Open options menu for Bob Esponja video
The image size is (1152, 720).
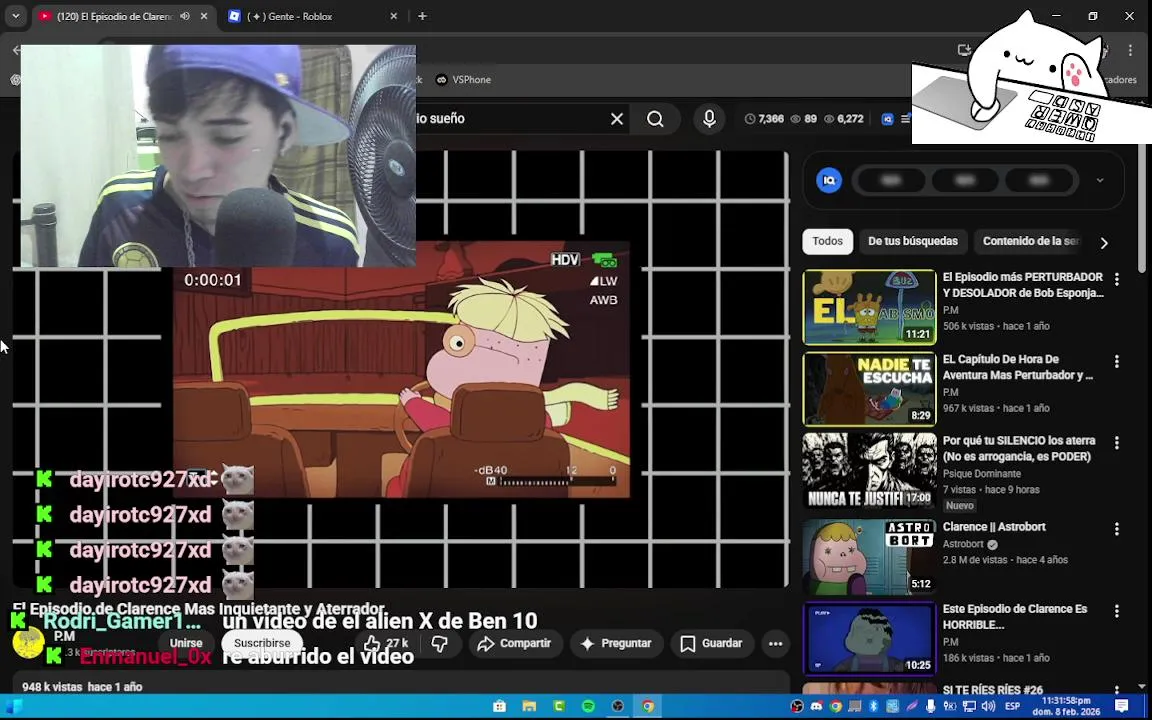[x=1117, y=279]
